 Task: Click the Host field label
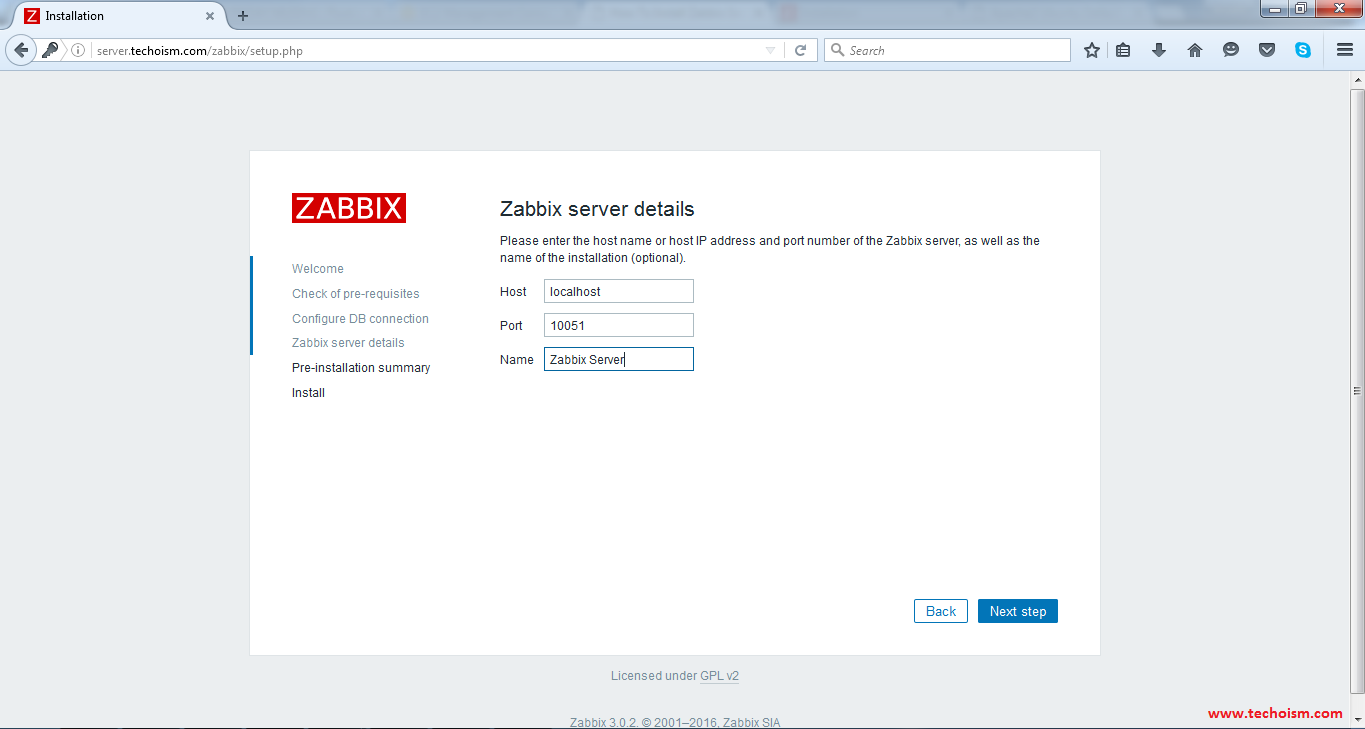tap(513, 292)
